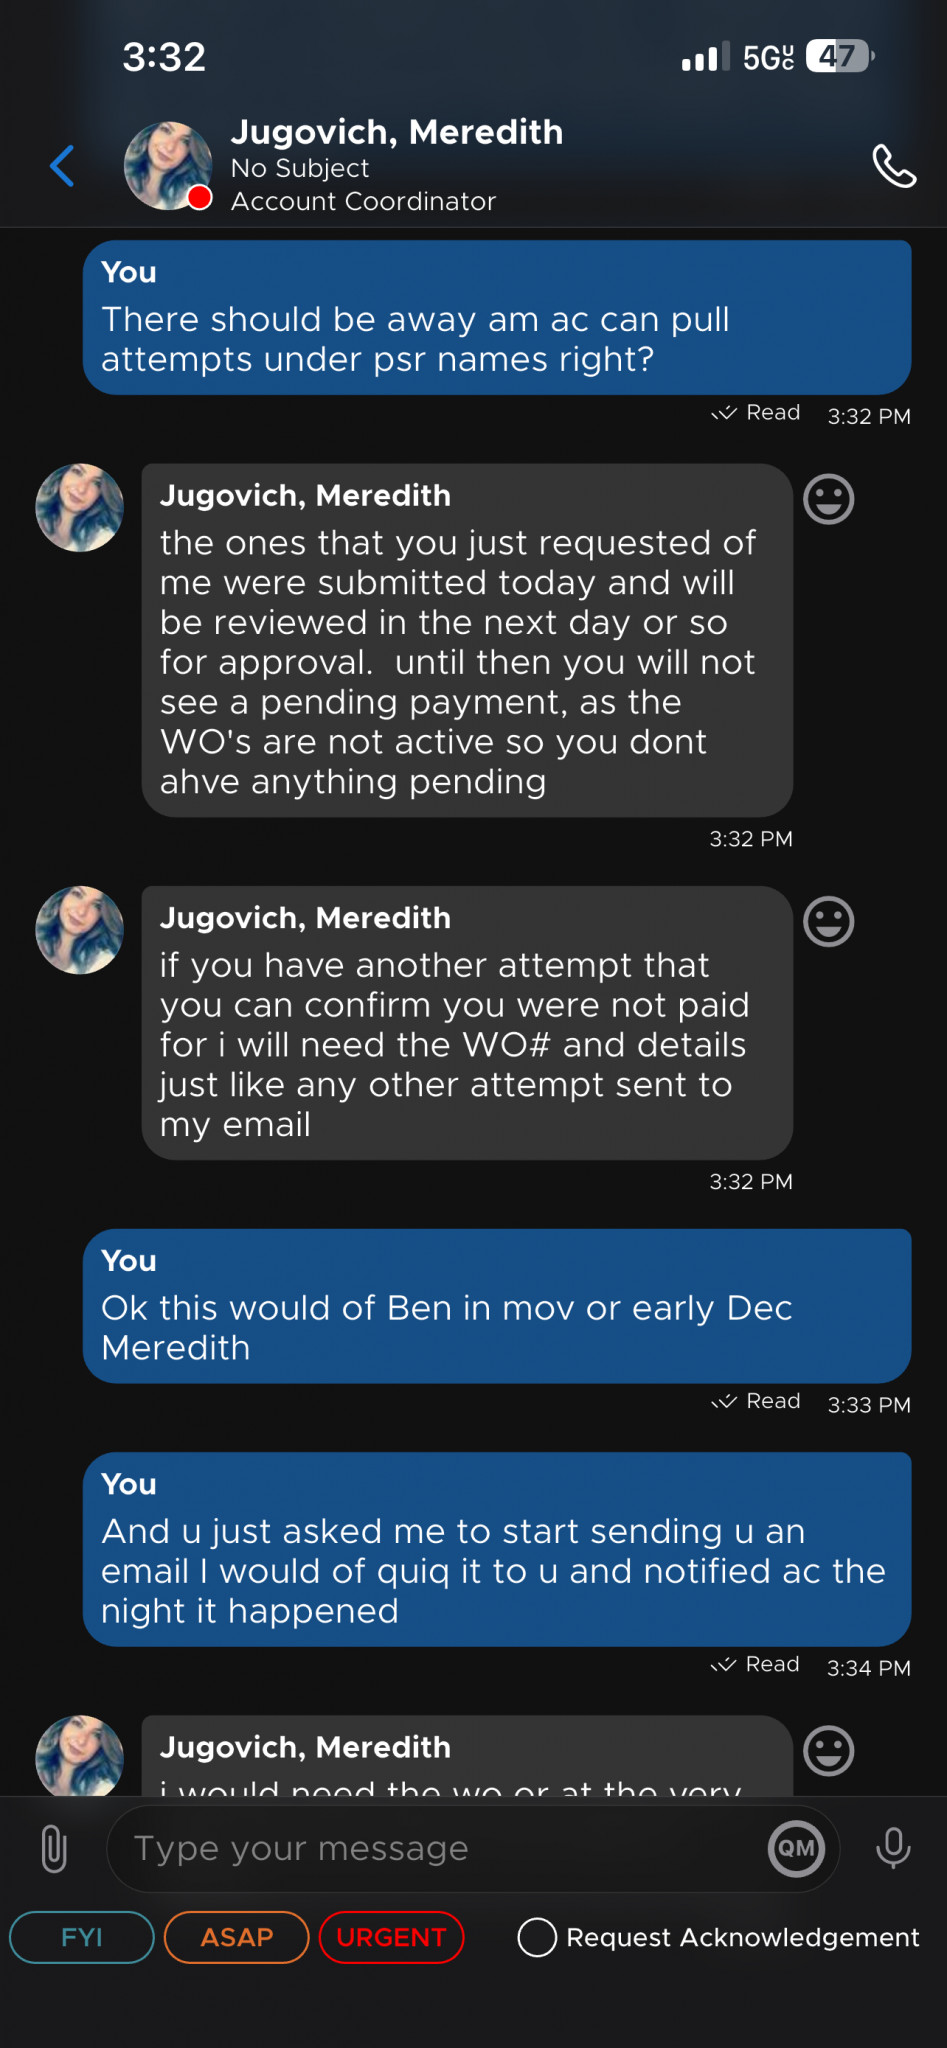Tap the Type your message field
Screen dimensions: 947x2048
tap(440, 1849)
